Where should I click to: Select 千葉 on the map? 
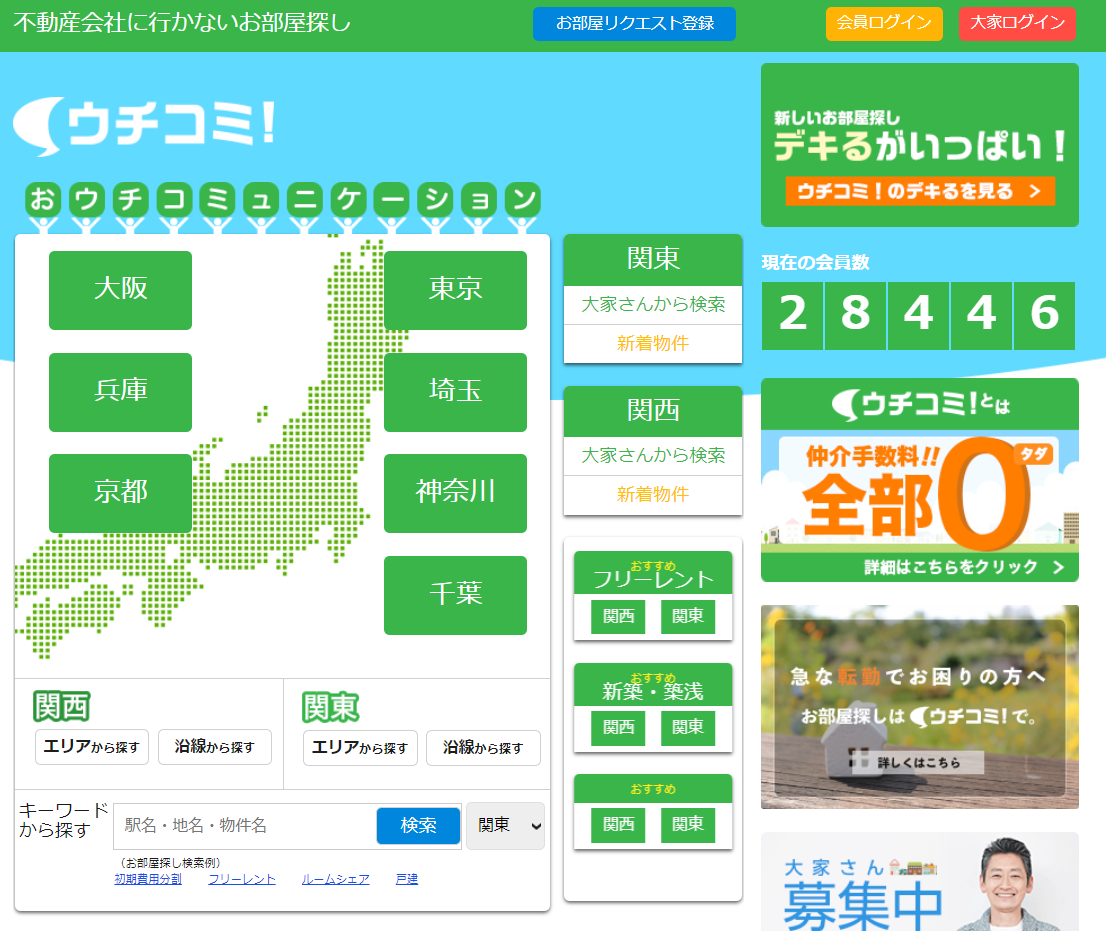456,595
